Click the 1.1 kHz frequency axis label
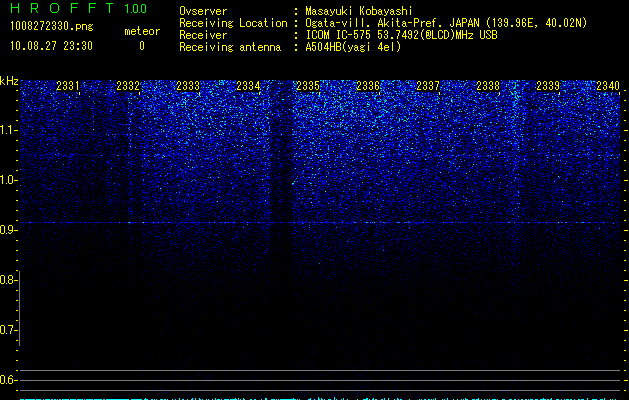 coord(8,130)
